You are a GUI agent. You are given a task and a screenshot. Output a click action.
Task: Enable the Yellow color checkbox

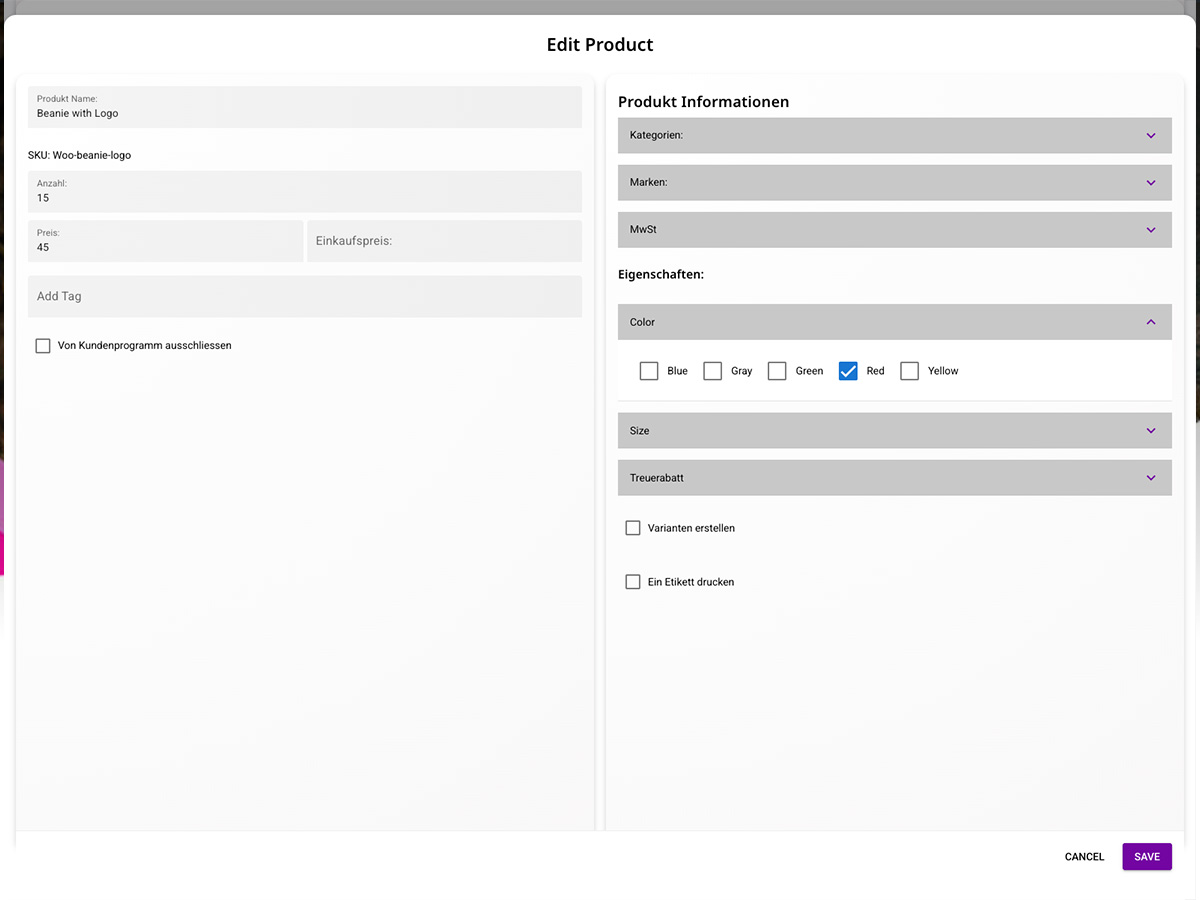pos(909,371)
